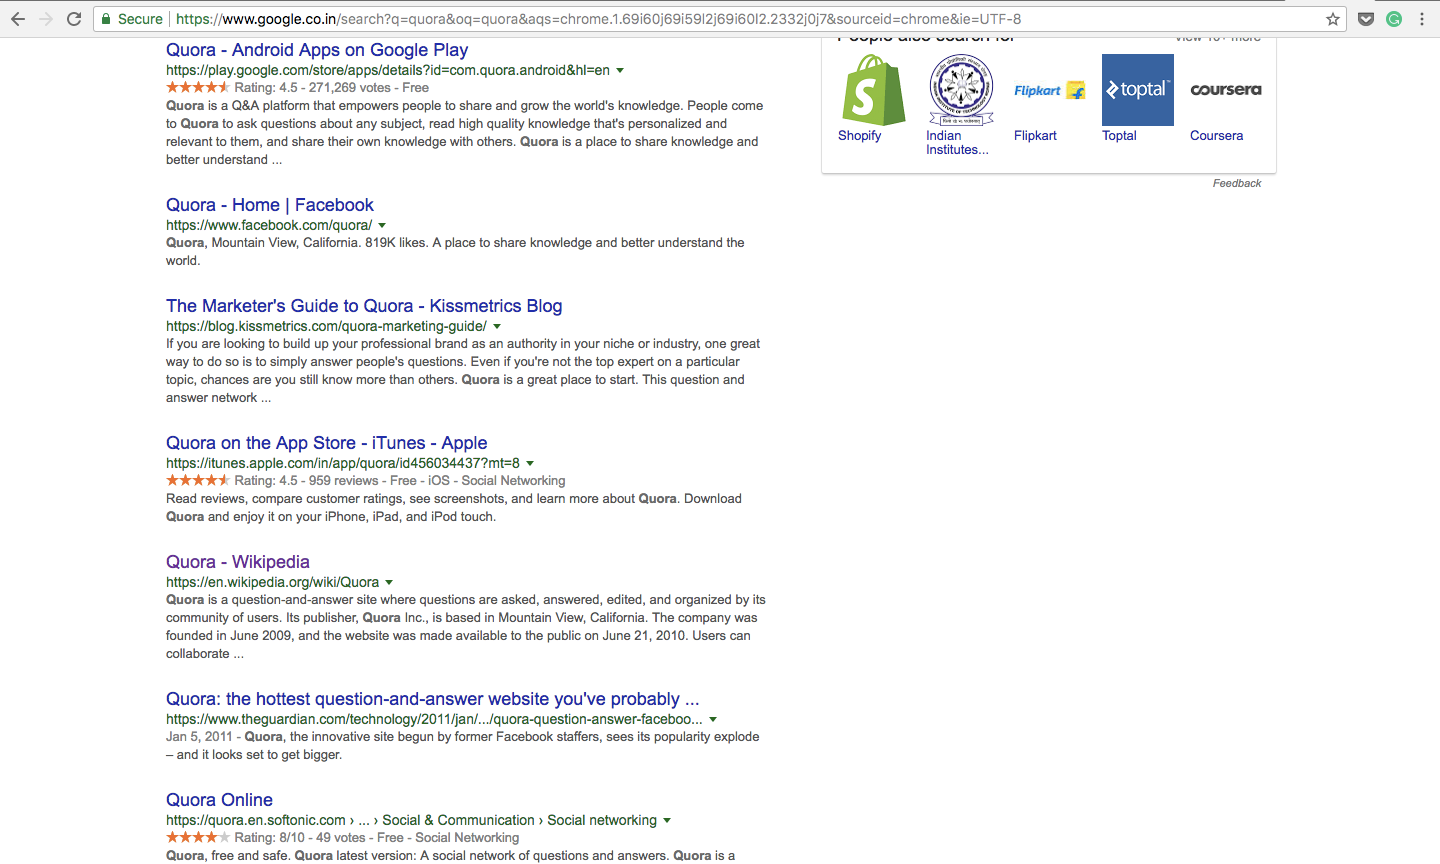
Task: Click the Indian Institutes... text link
Action: [957, 143]
